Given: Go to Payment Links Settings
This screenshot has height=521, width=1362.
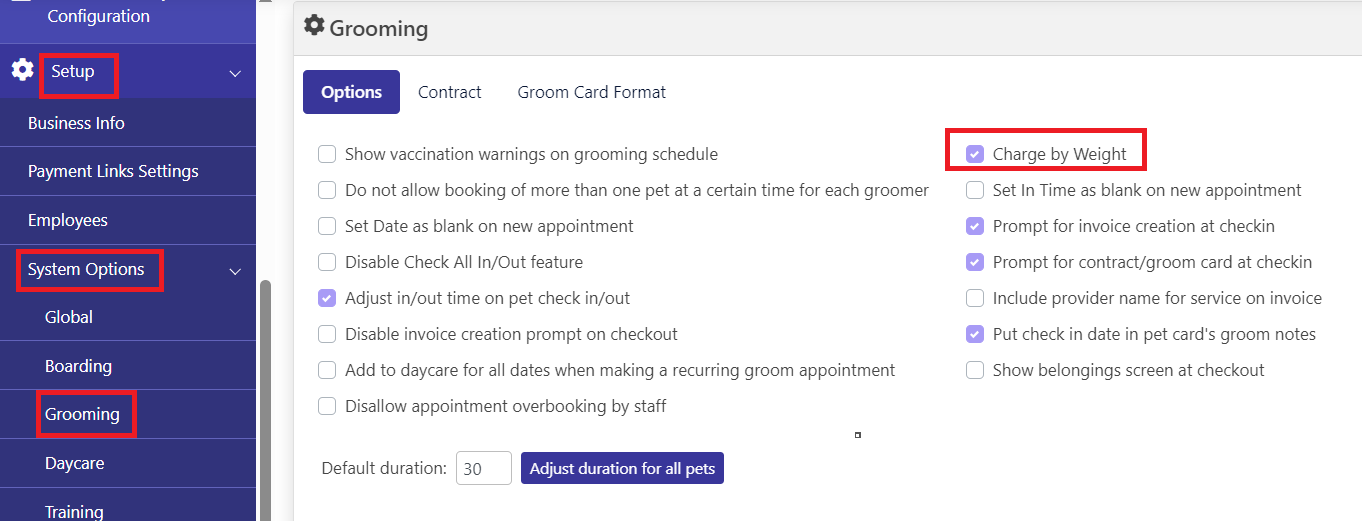Looking at the screenshot, I should [x=113, y=171].
